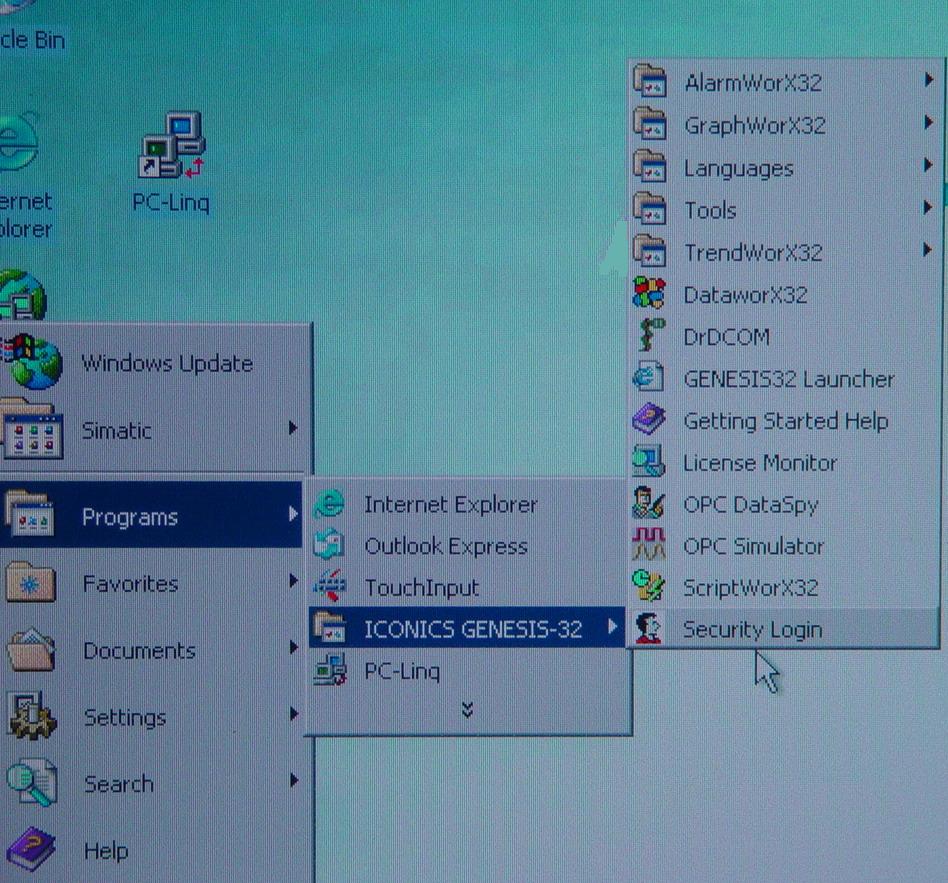Click the PC-Linq desktop shortcut icon
The width and height of the screenshot is (948, 883).
point(172,145)
